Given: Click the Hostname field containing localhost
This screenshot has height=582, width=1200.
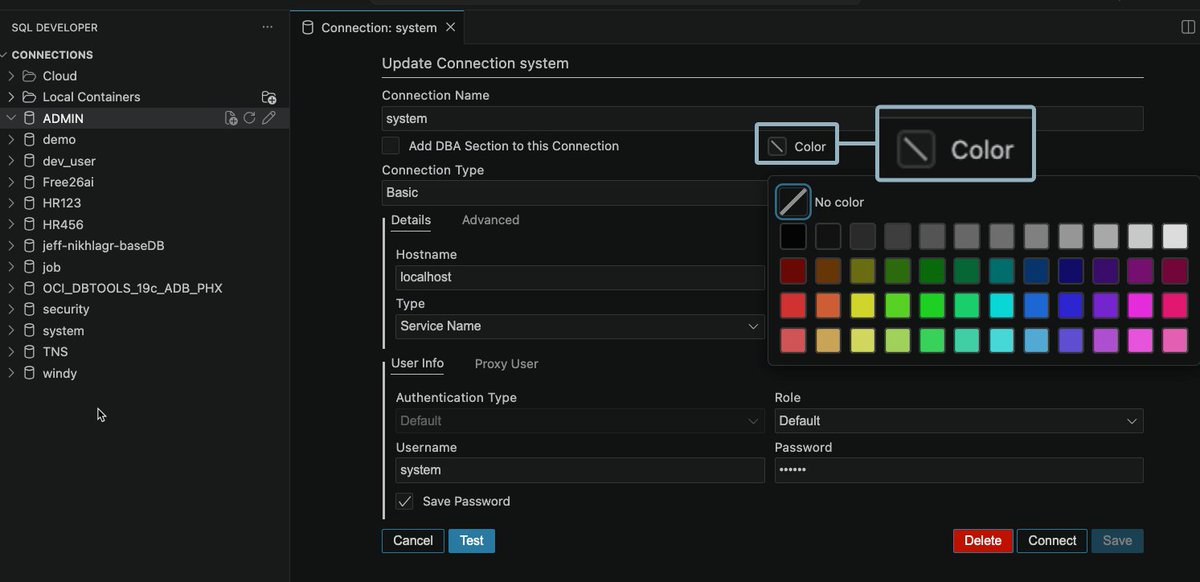Looking at the screenshot, I should pos(580,277).
